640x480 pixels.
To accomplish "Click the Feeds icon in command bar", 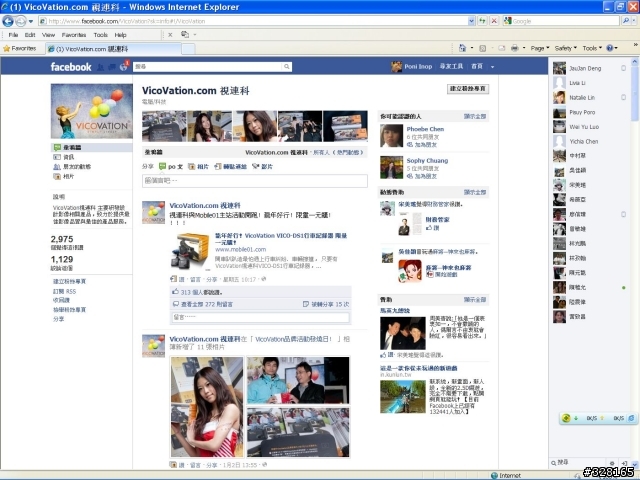I will point(482,48).
